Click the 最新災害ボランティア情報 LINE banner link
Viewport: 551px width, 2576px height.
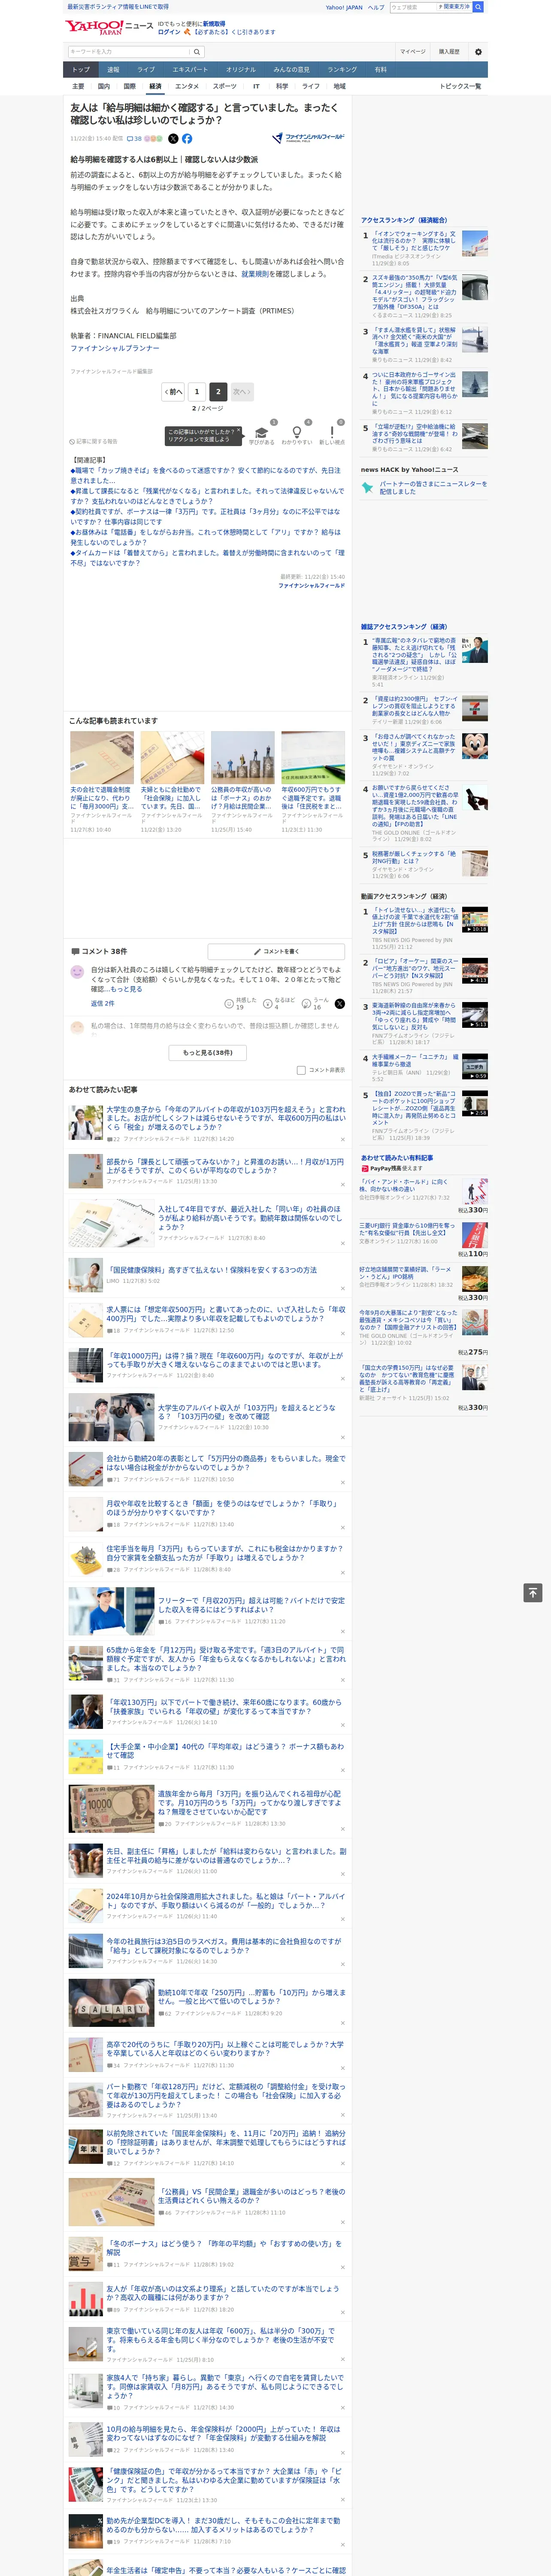[x=118, y=7]
